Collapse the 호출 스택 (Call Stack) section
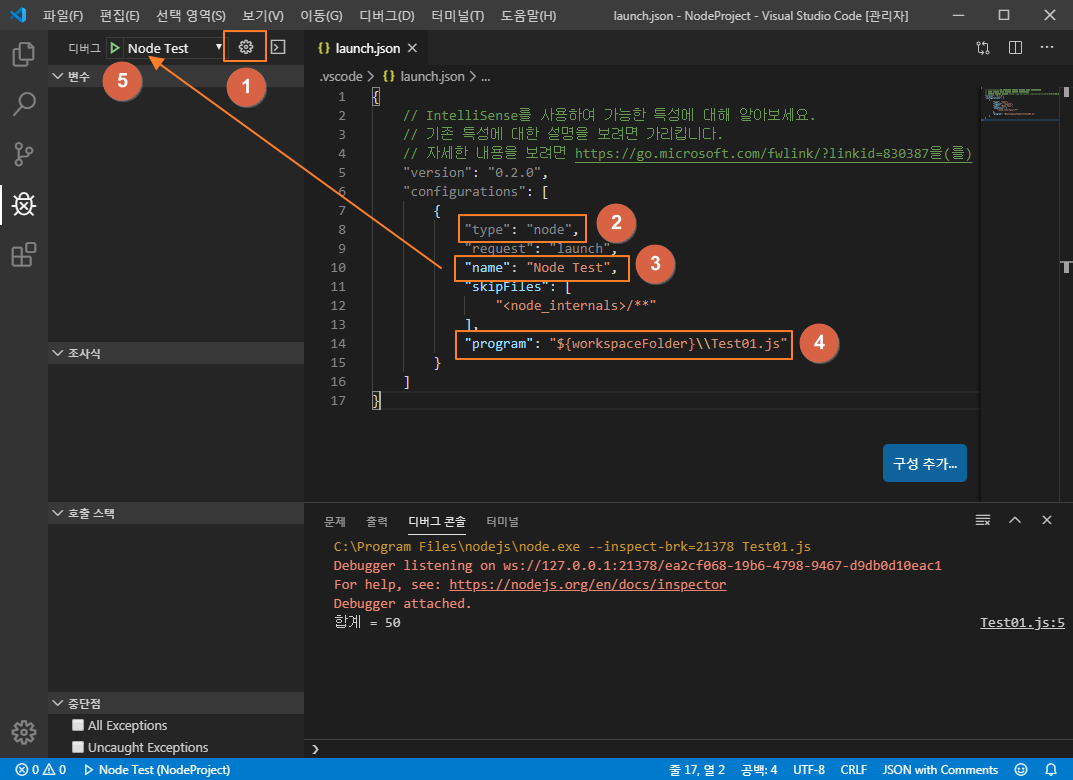Viewport: 1073px width, 780px height. tap(176, 513)
